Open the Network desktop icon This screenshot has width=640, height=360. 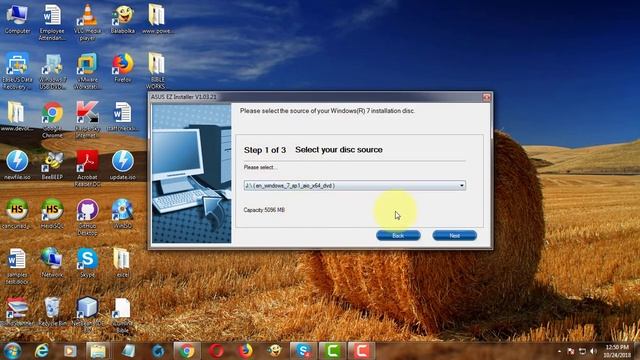tap(52, 262)
